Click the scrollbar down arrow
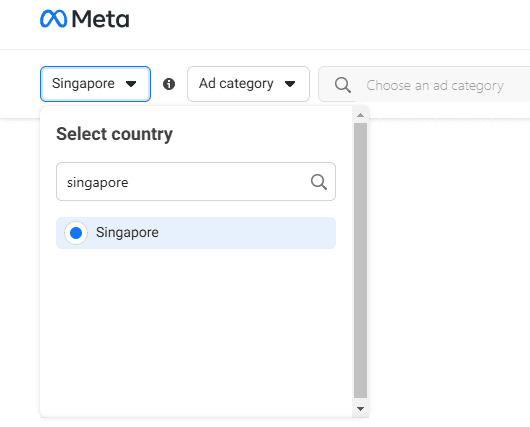 click(x=361, y=409)
